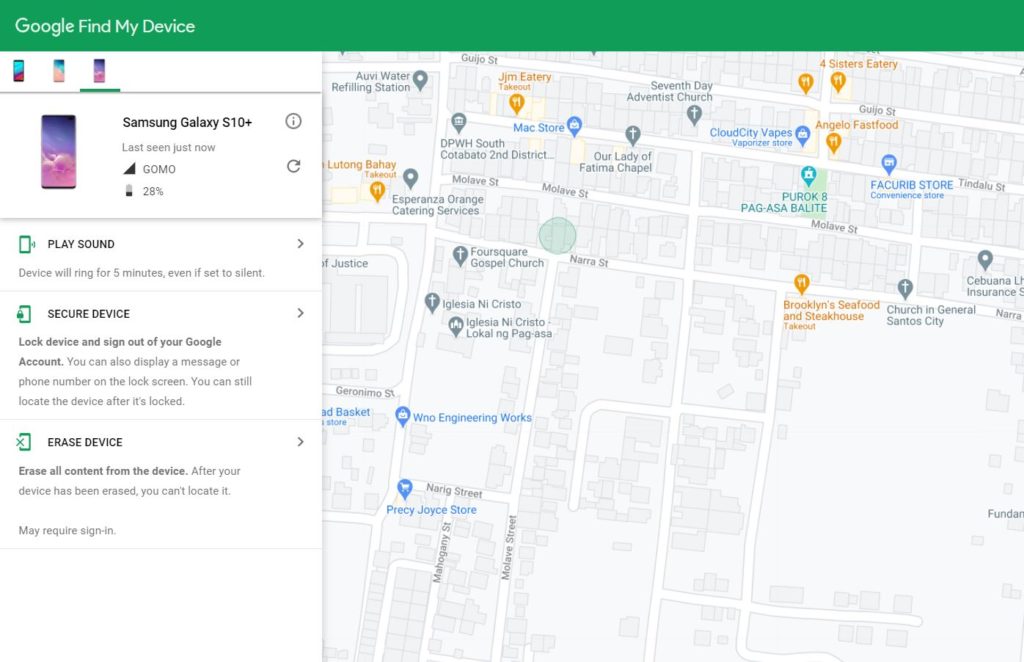Click SECURE DEVICE label
The image size is (1024, 662).
click(x=89, y=314)
